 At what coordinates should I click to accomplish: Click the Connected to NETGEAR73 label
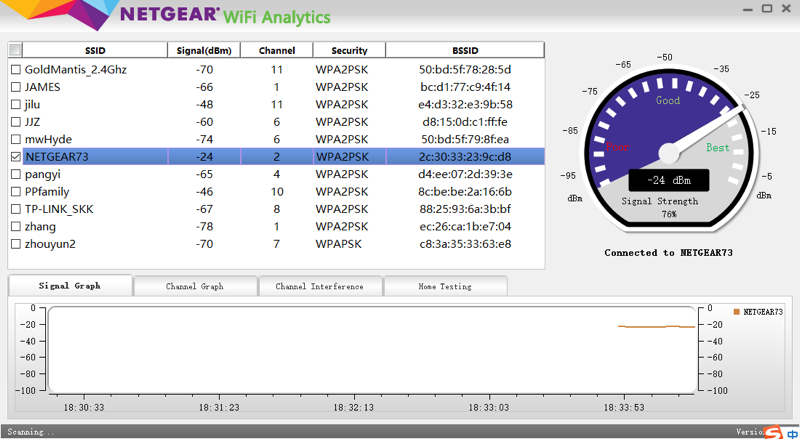tap(668, 253)
